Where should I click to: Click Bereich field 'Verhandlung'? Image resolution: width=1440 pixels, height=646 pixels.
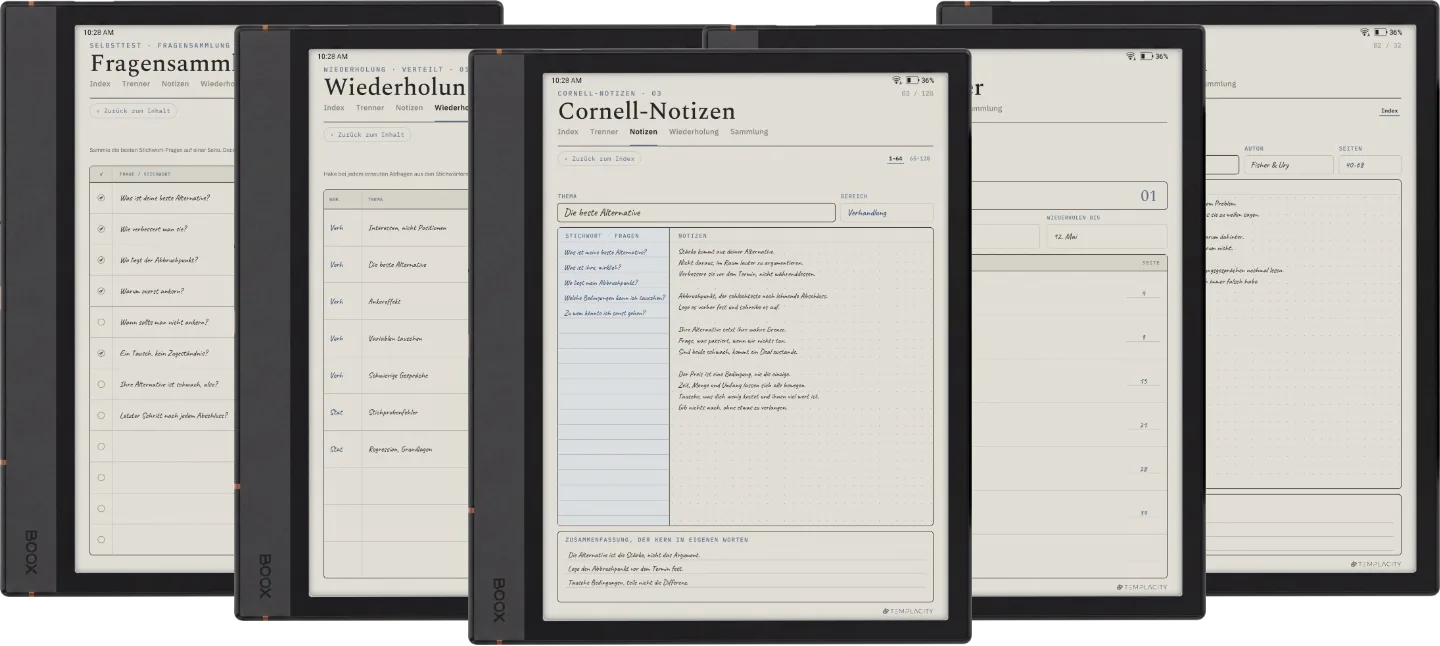887,213
